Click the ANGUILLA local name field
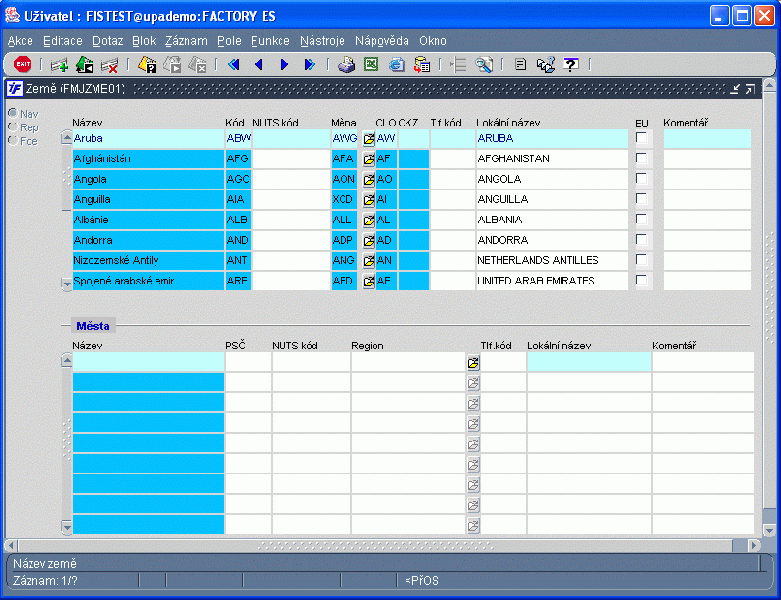 [x=551, y=200]
